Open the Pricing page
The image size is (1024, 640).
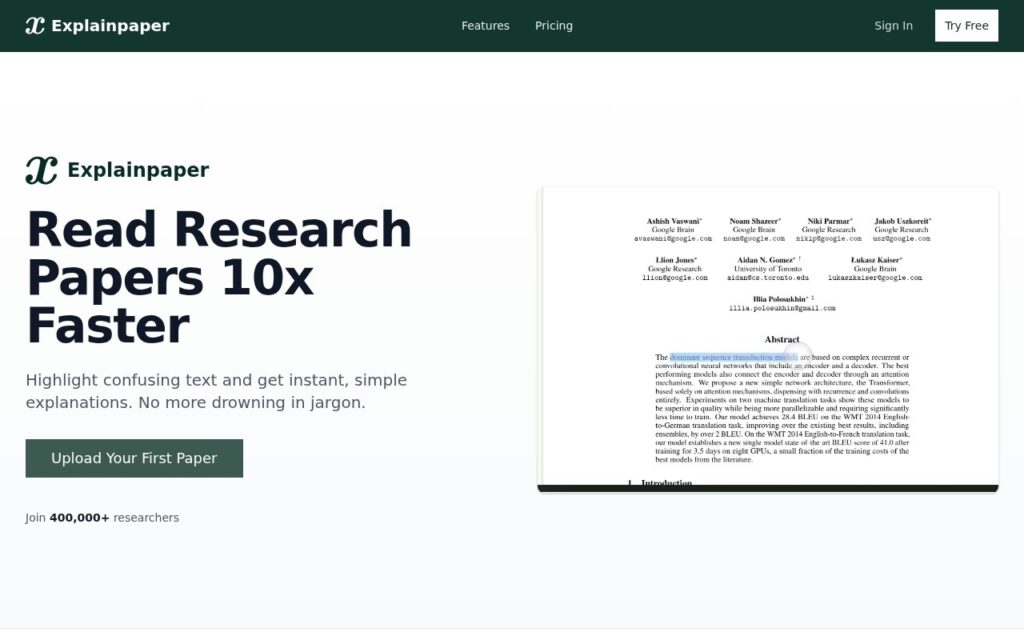(x=554, y=25)
